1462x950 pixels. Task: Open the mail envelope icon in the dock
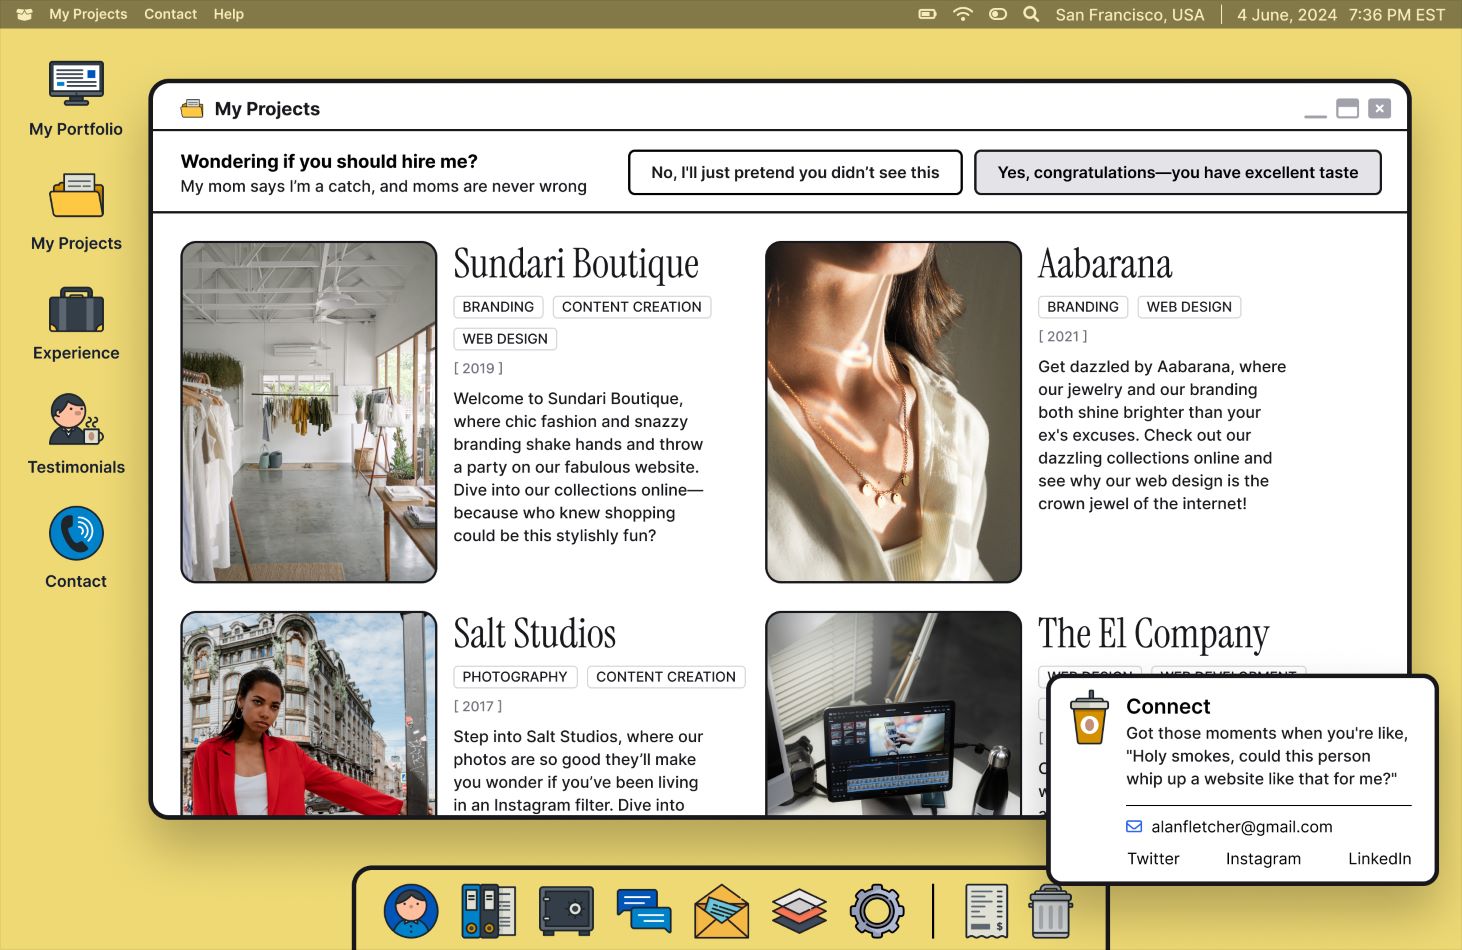point(722,911)
